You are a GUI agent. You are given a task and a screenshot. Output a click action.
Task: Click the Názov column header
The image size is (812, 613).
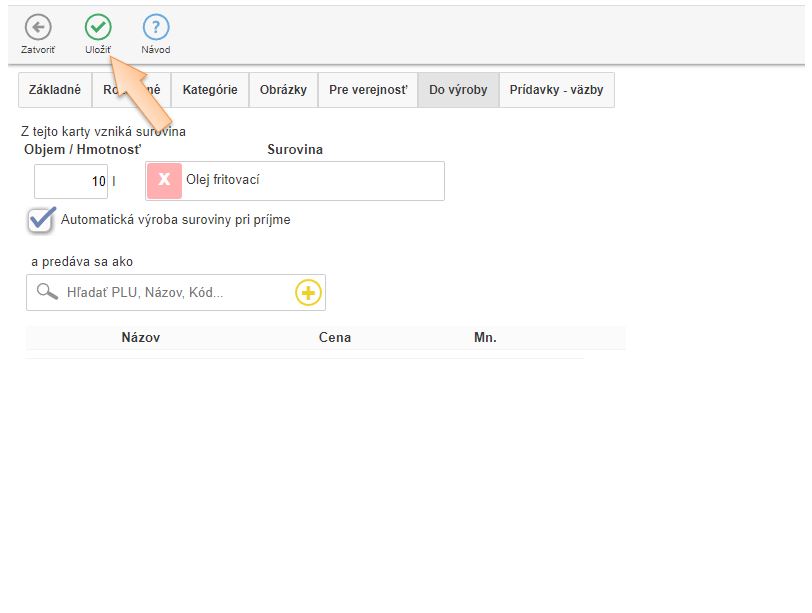tap(140, 338)
